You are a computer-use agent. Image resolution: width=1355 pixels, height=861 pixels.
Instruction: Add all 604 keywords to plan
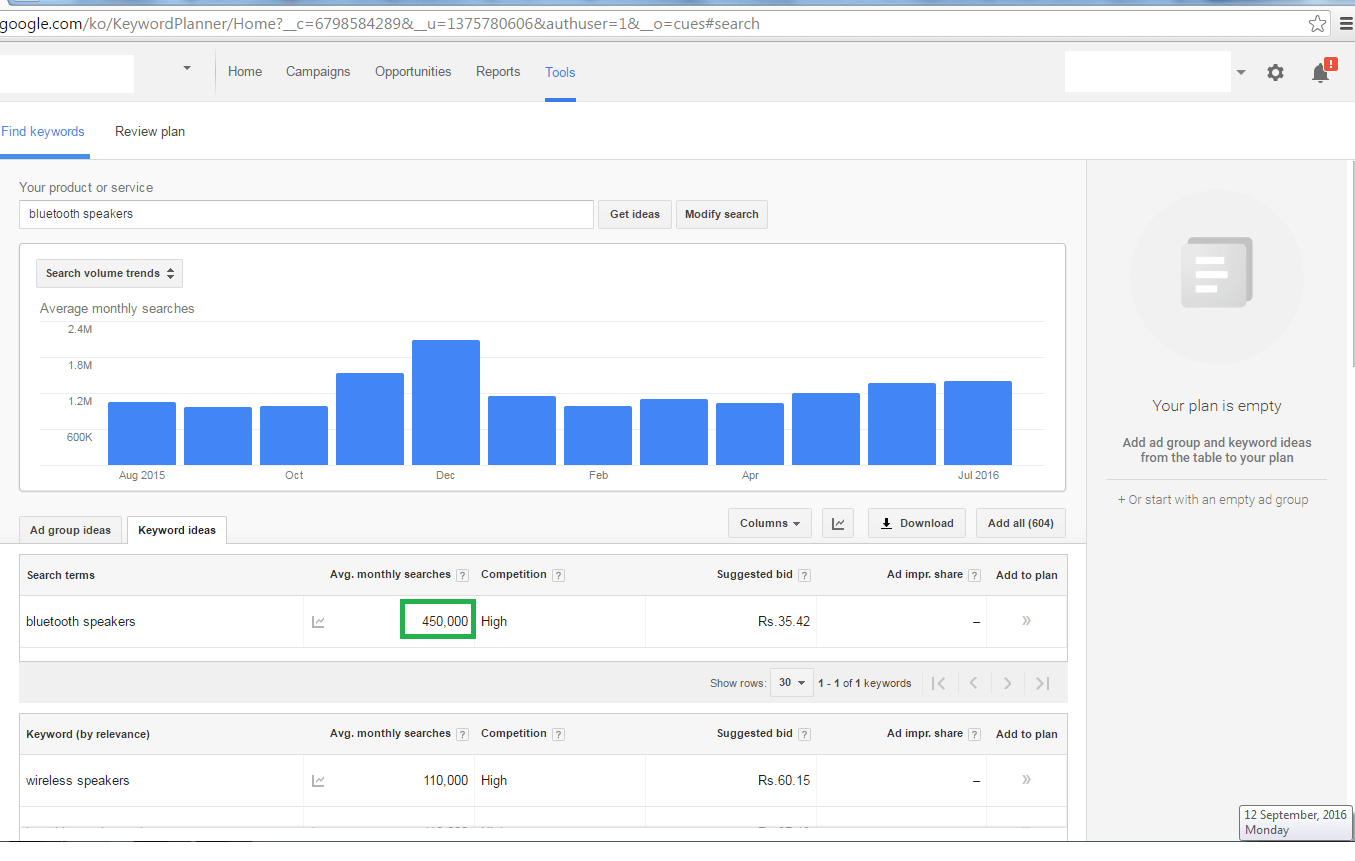pyautogui.click(x=1020, y=522)
